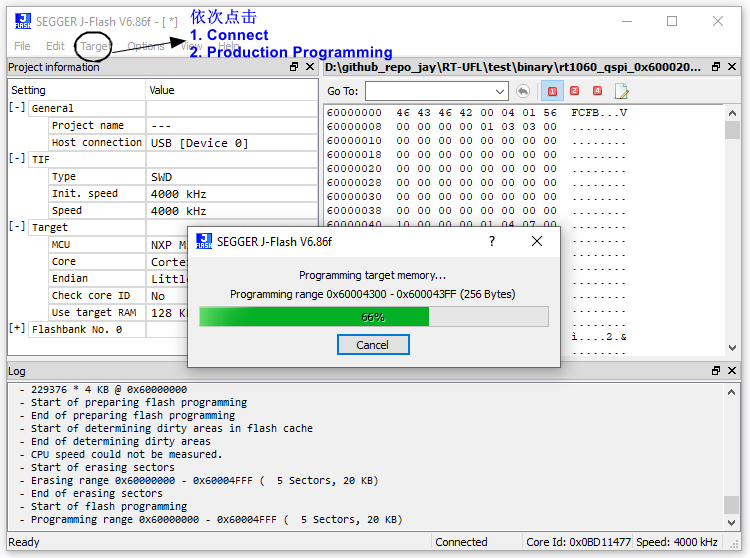
Task: Click the Log scrollbar up arrow
Action: 731,392
